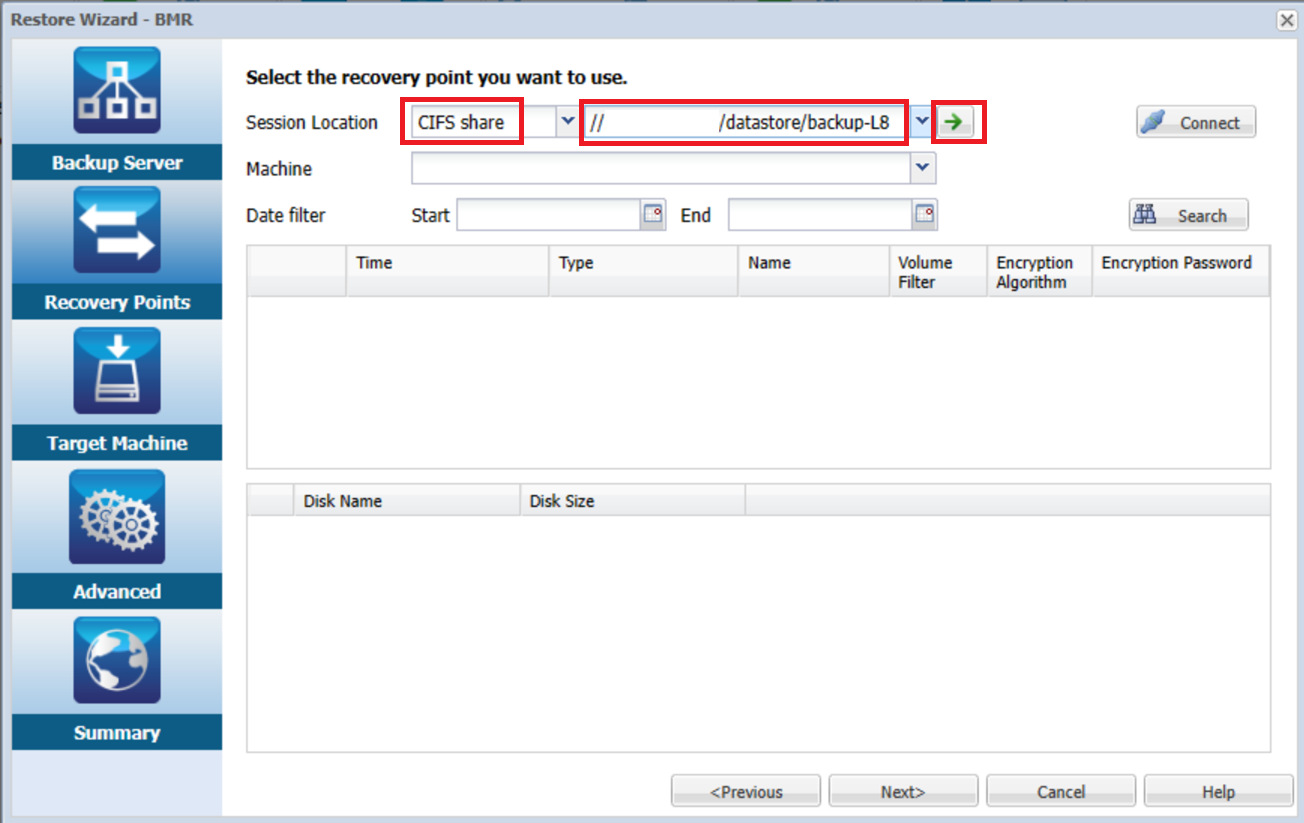Screen dimensions: 1304x823
Task: Click the Start date input field
Action: click(549, 214)
